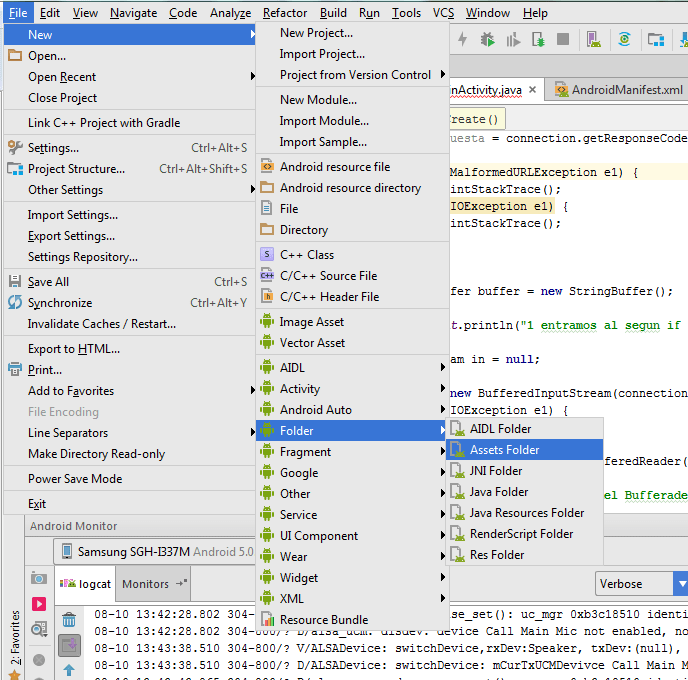Click the Android Monitor panel title
Image resolution: width=688 pixels, height=680 pixels.
pos(73,526)
